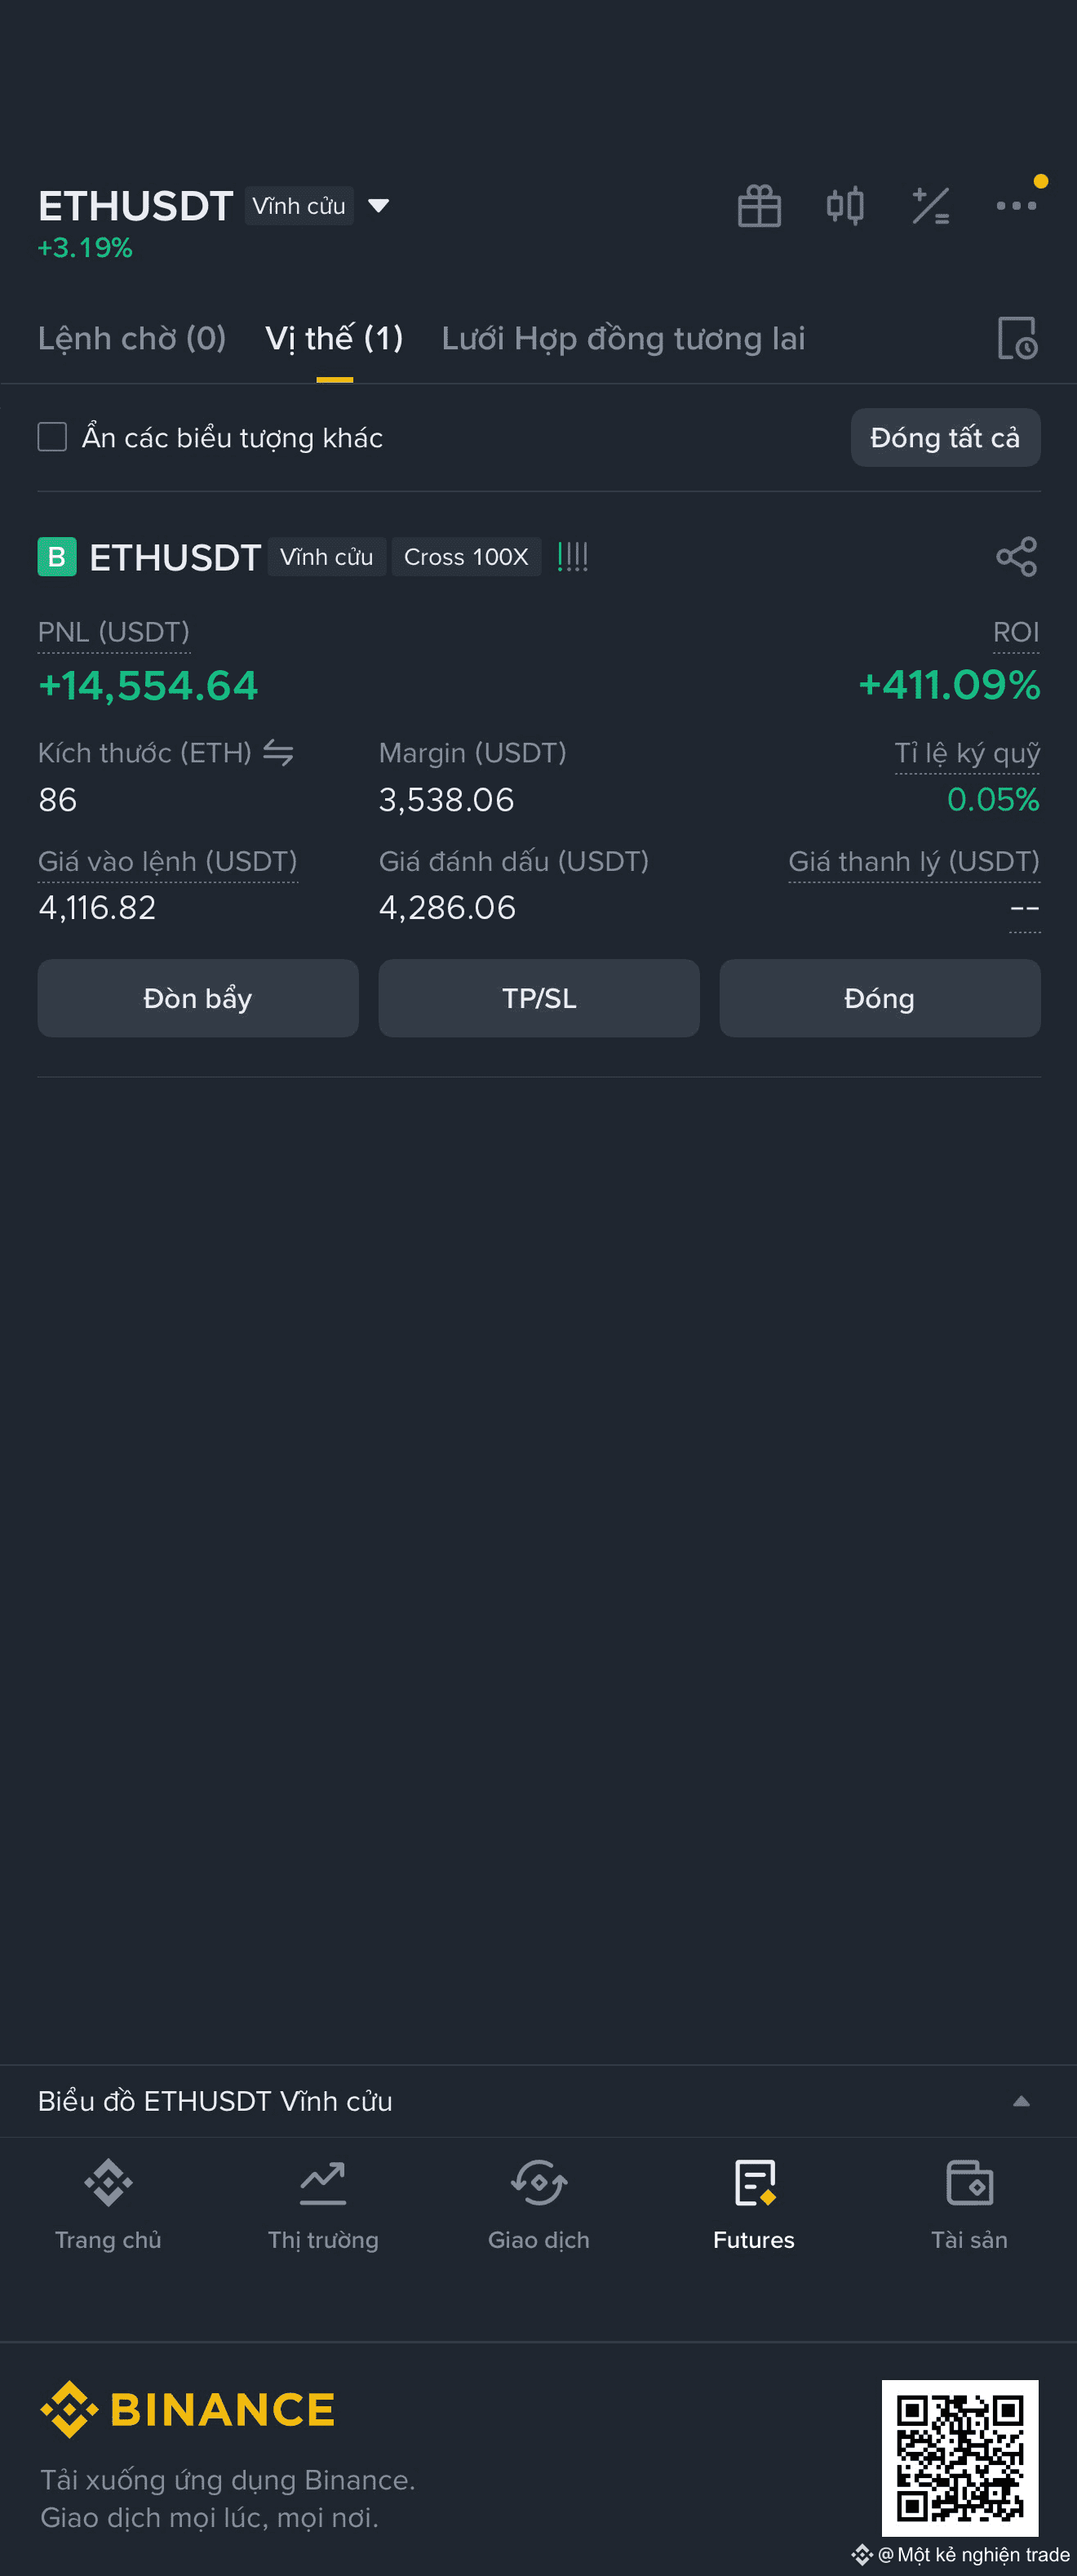Open the plus/minus calculator icon
This screenshot has width=1077, height=2576.
[x=930, y=206]
